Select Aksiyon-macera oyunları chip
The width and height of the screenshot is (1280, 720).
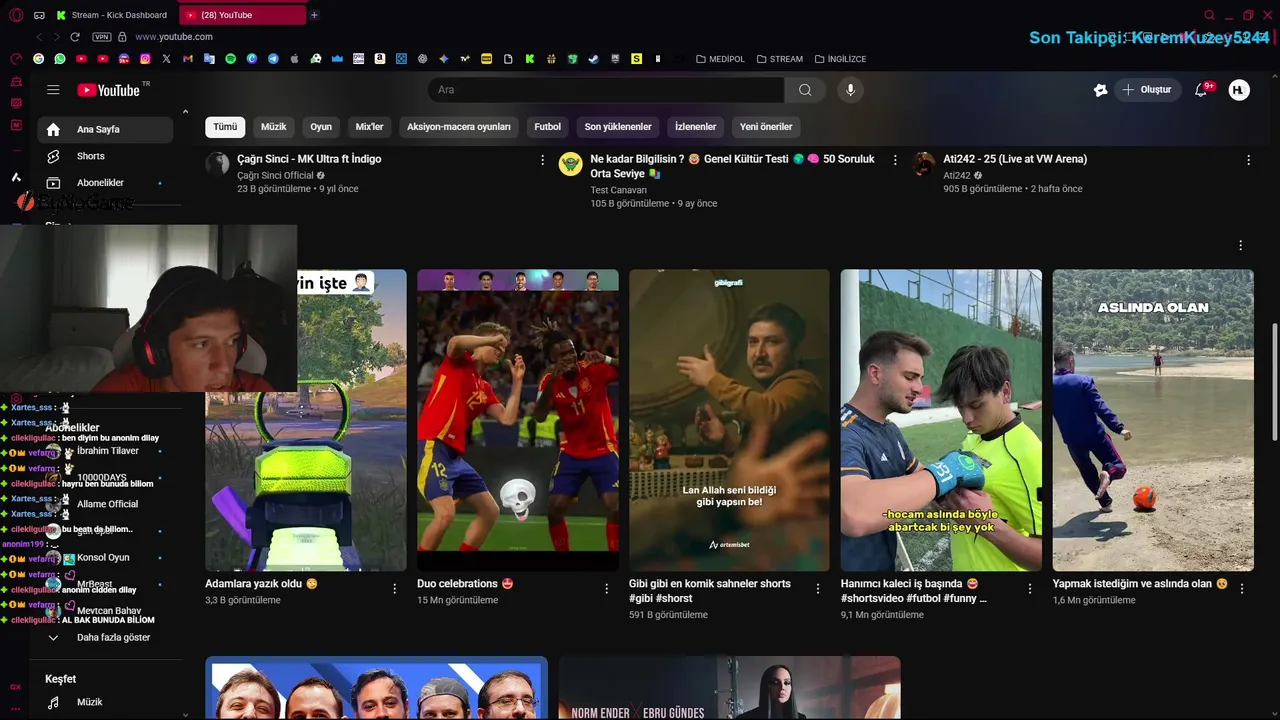[x=458, y=127]
